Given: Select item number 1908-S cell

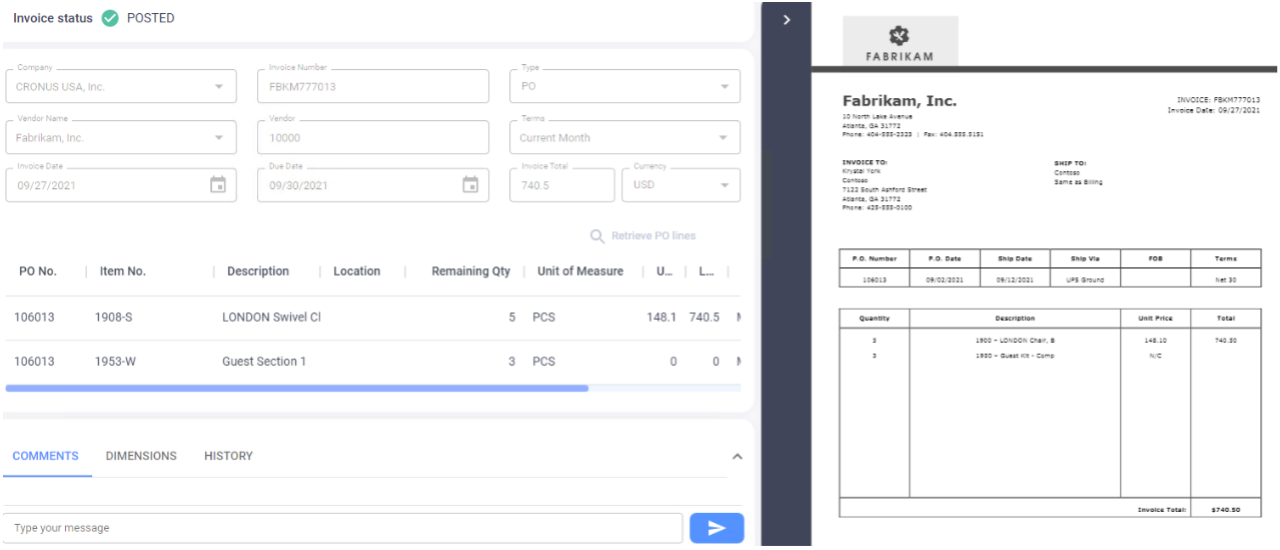Looking at the screenshot, I should (x=113, y=317).
